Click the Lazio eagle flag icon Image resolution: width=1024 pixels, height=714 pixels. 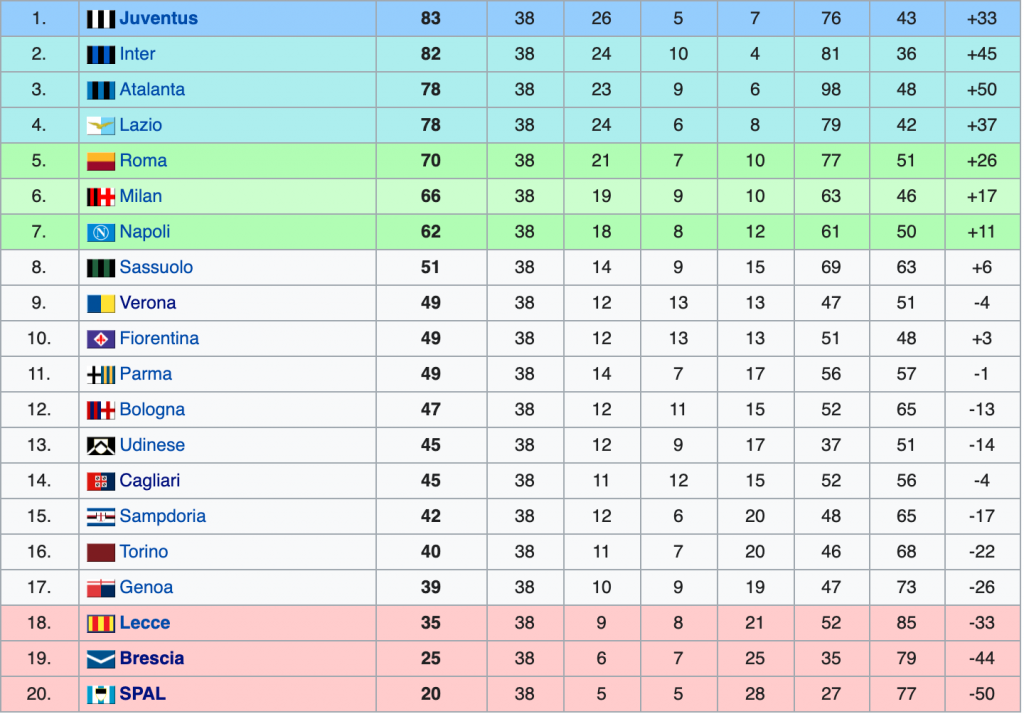pyautogui.click(x=101, y=125)
